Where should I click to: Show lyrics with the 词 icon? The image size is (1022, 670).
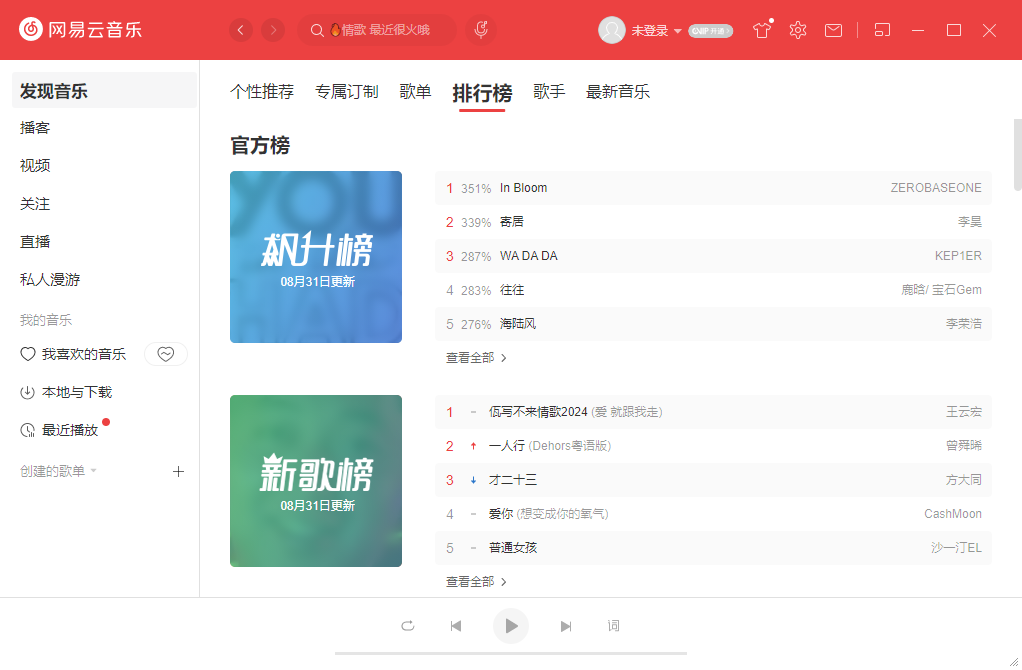point(614,625)
